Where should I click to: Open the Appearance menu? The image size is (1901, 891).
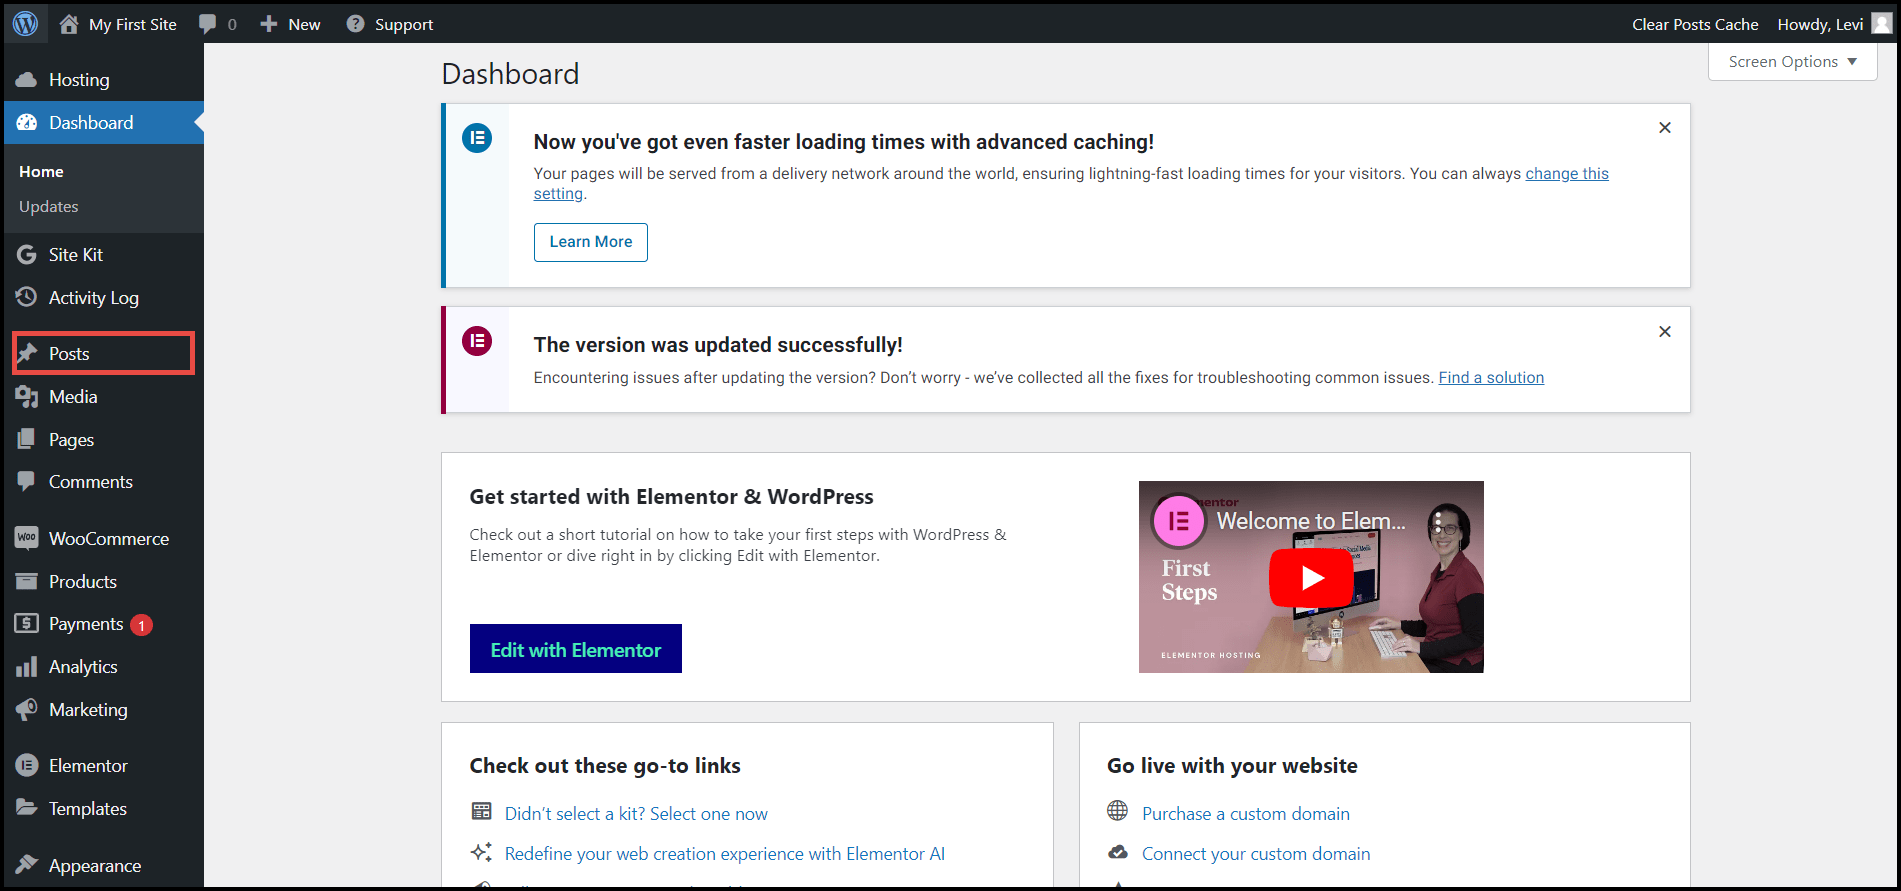104,865
